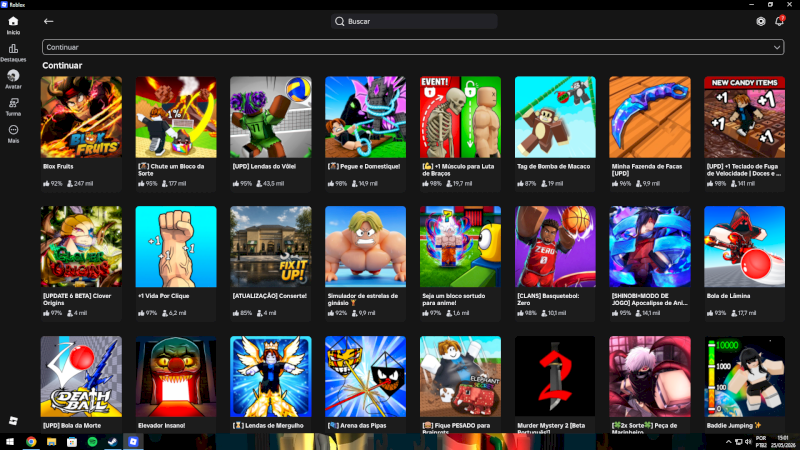
Task: Open the Mais more-options icon
Action: (x=13, y=130)
